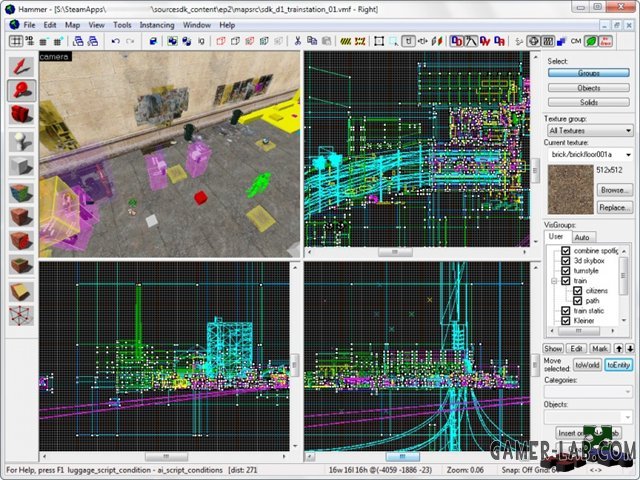Select the red arrow Selection tool
The width and height of the screenshot is (640, 480).
[x=21, y=66]
